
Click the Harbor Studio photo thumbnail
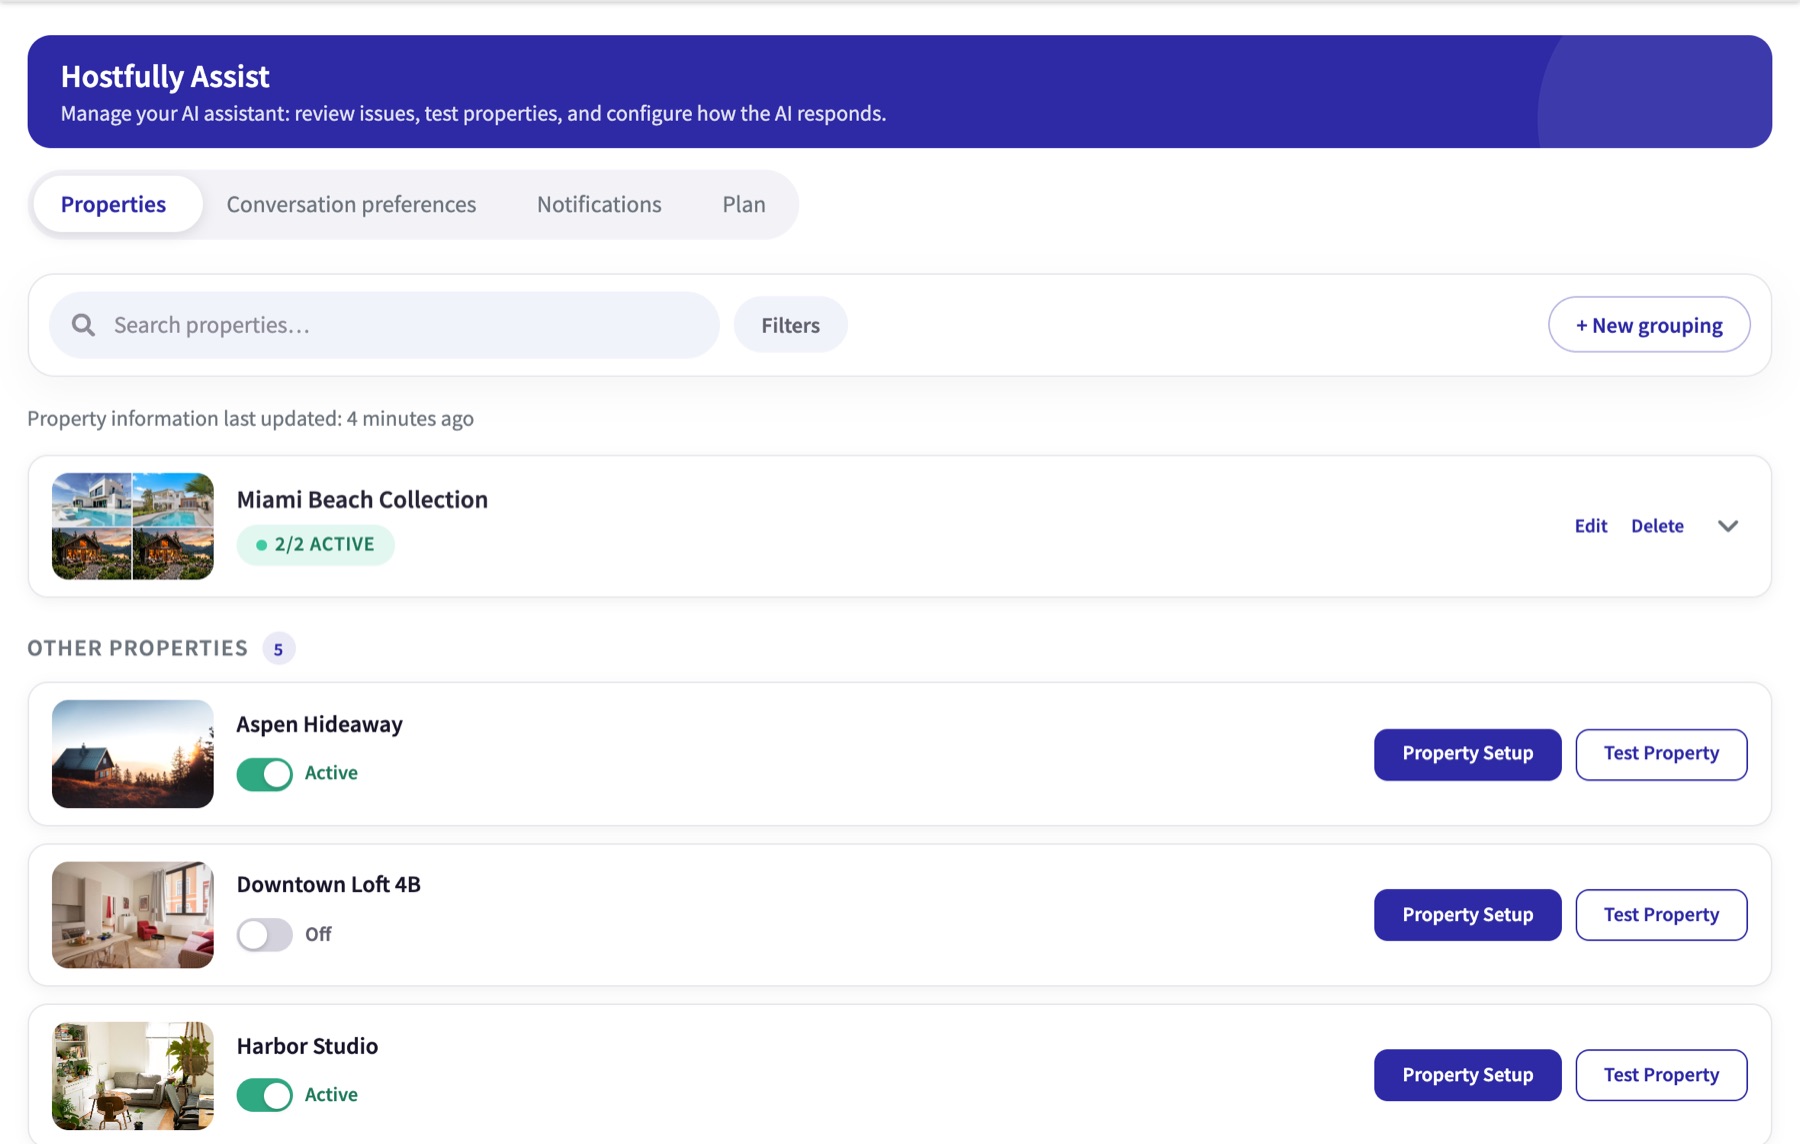(133, 1076)
